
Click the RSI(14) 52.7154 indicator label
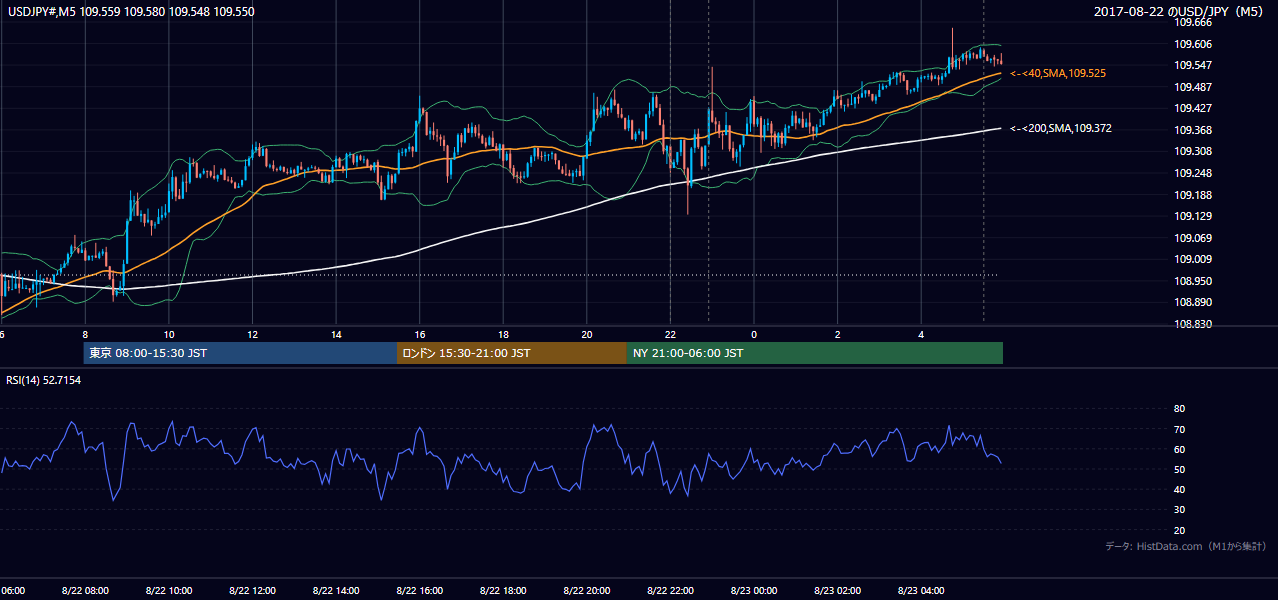pos(44,380)
